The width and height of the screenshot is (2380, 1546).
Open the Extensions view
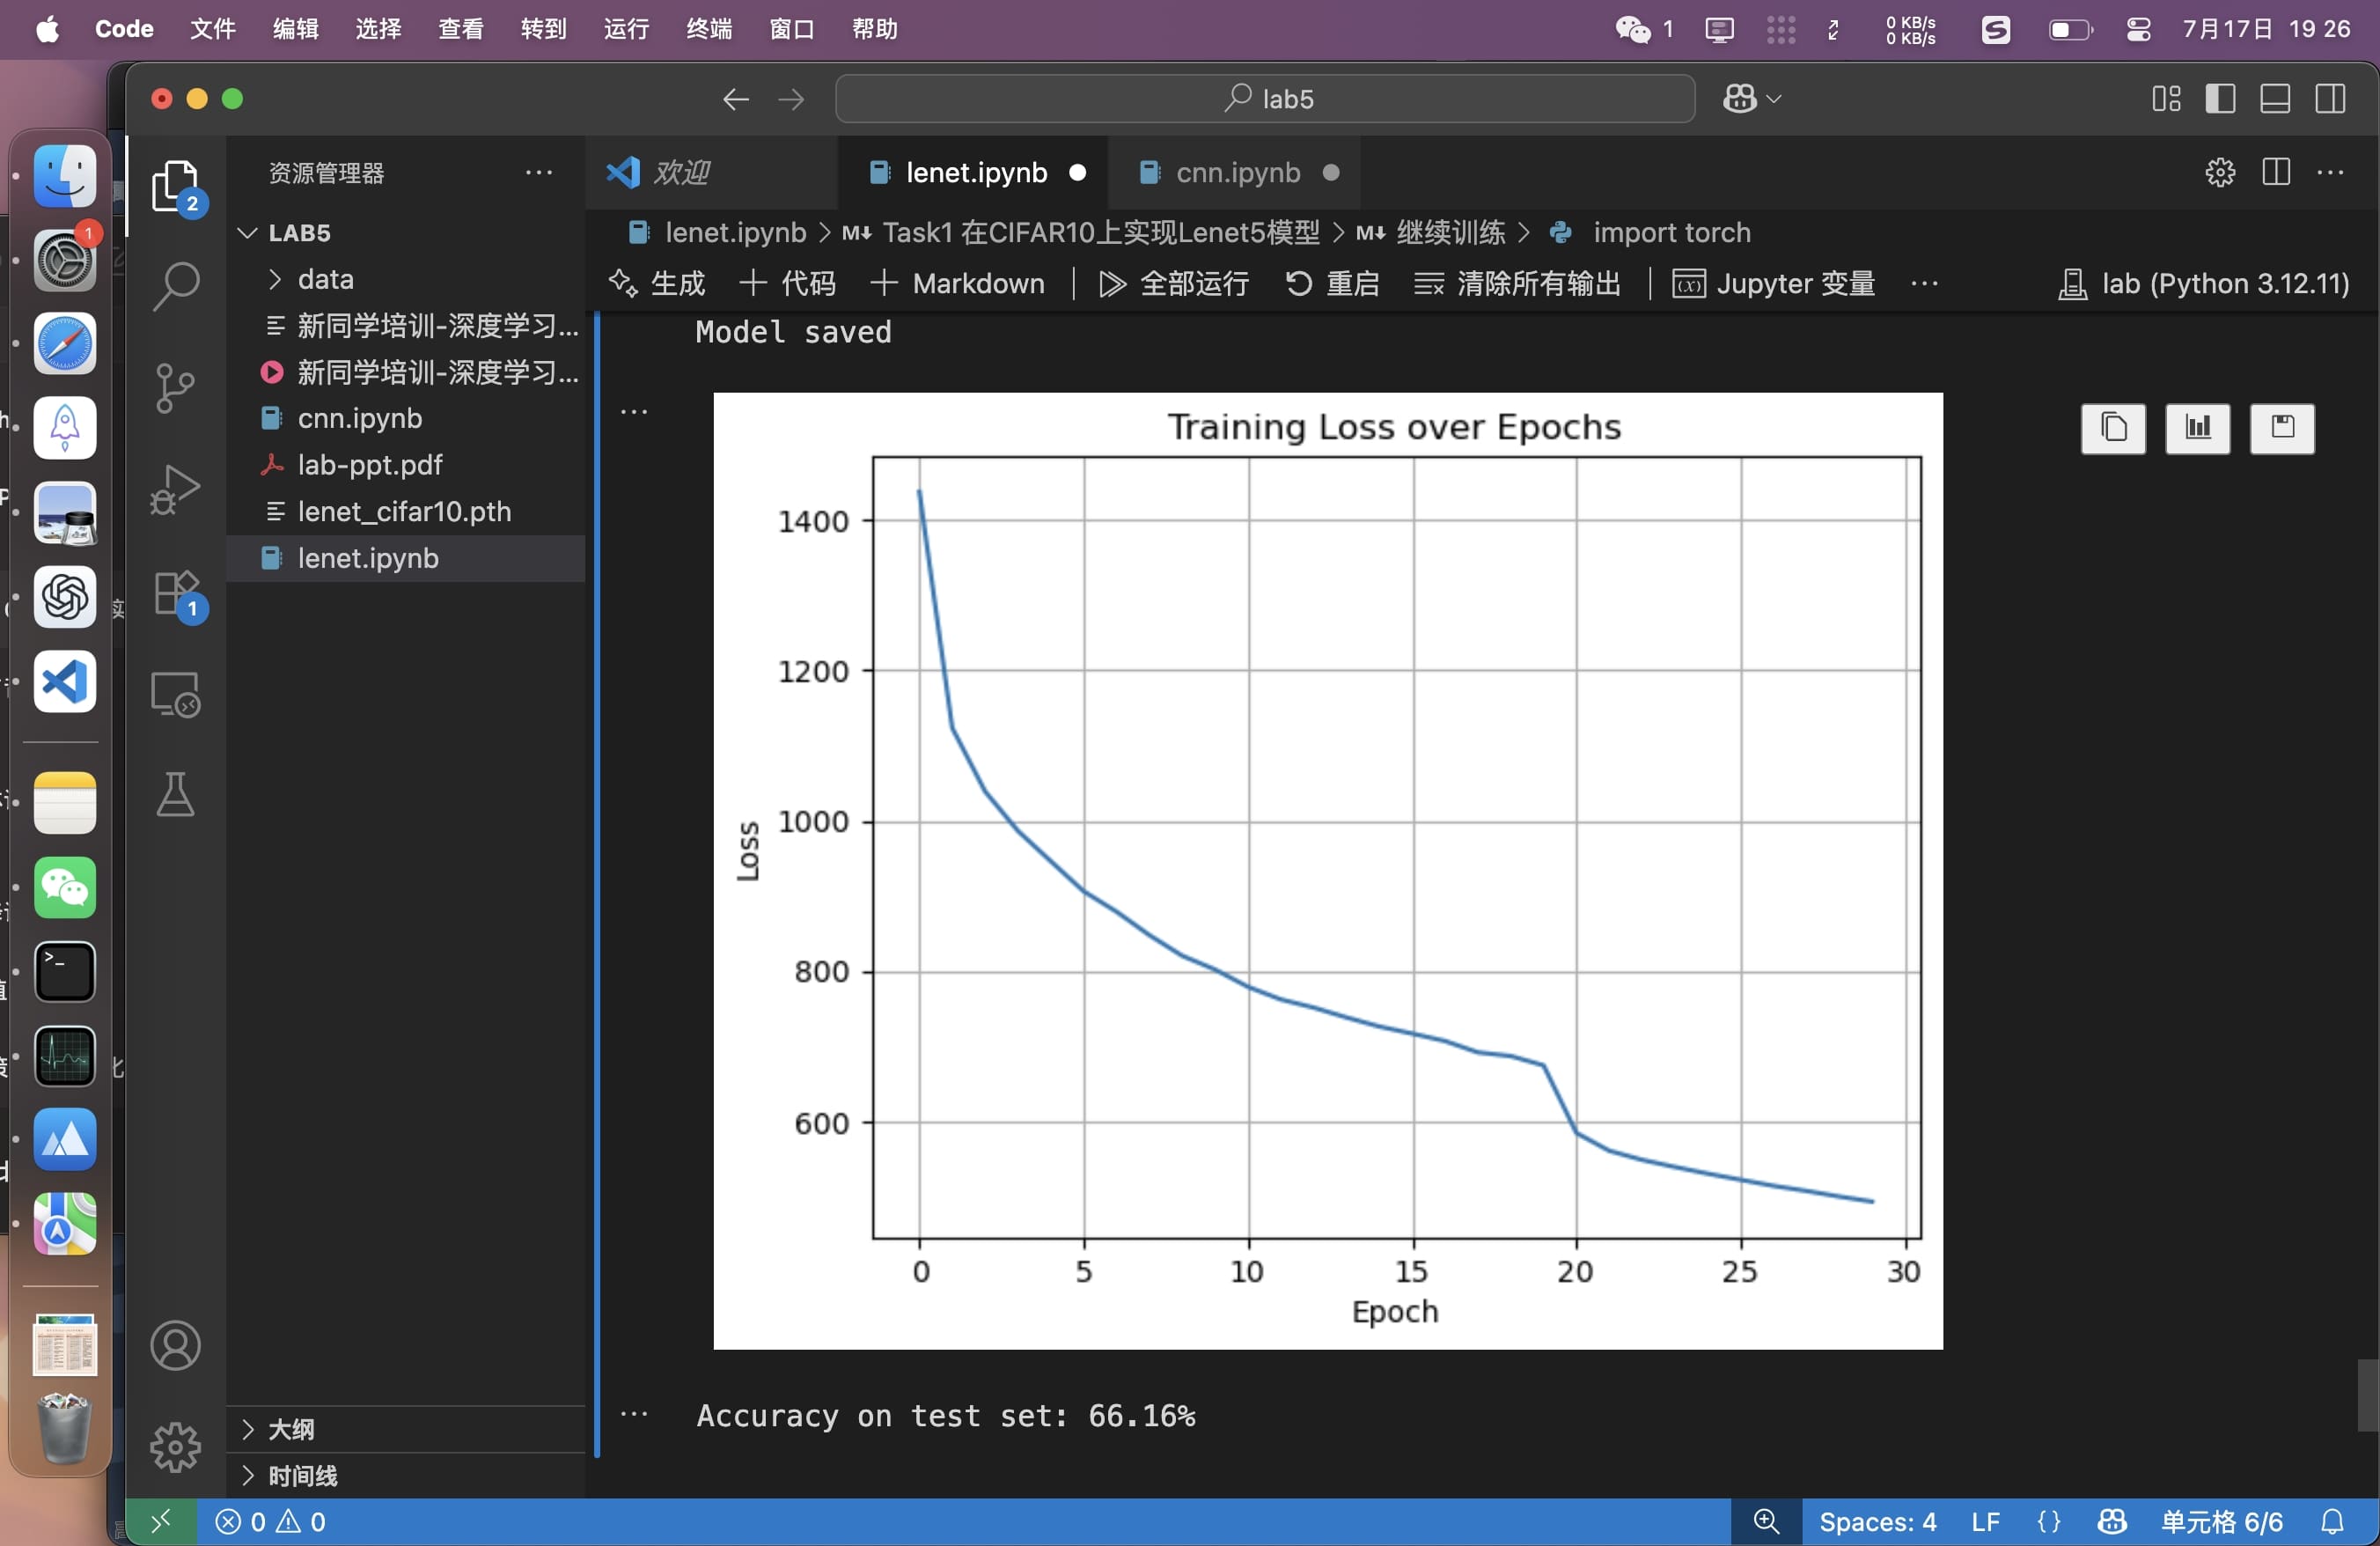(175, 593)
